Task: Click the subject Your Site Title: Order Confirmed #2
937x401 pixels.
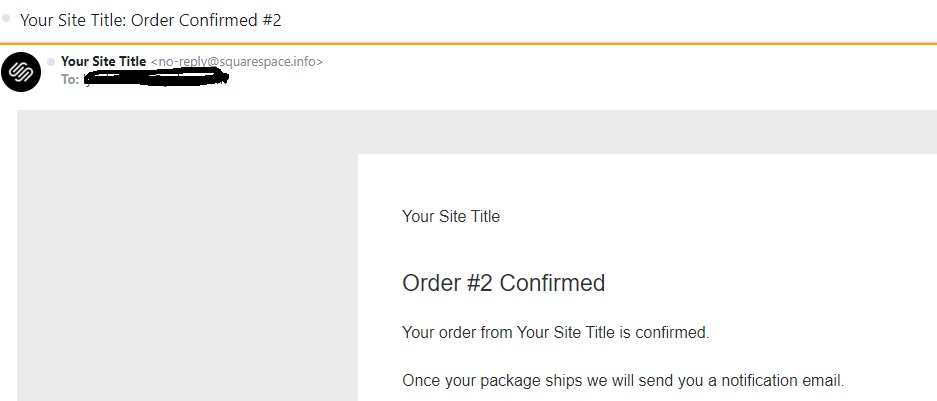Action: [151, 20]
